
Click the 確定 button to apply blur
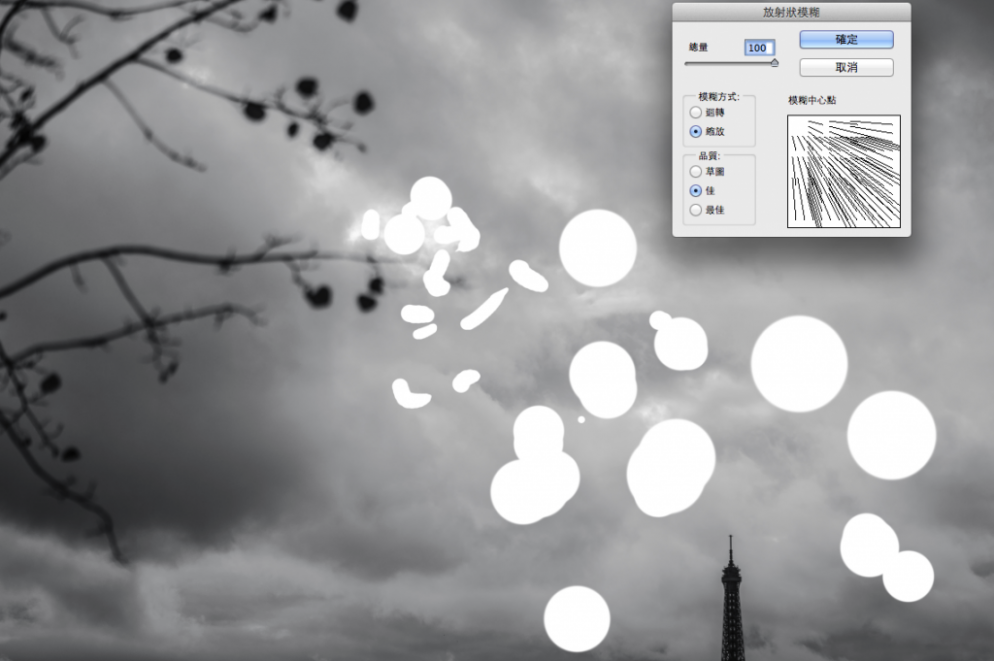tap(846, 39)
